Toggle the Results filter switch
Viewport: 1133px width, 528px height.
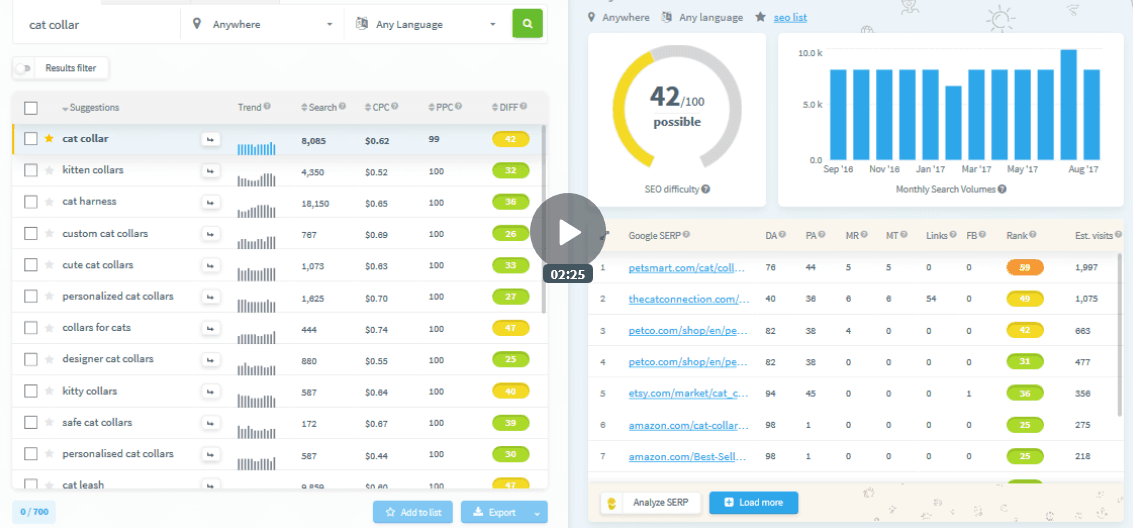[24, 69]
